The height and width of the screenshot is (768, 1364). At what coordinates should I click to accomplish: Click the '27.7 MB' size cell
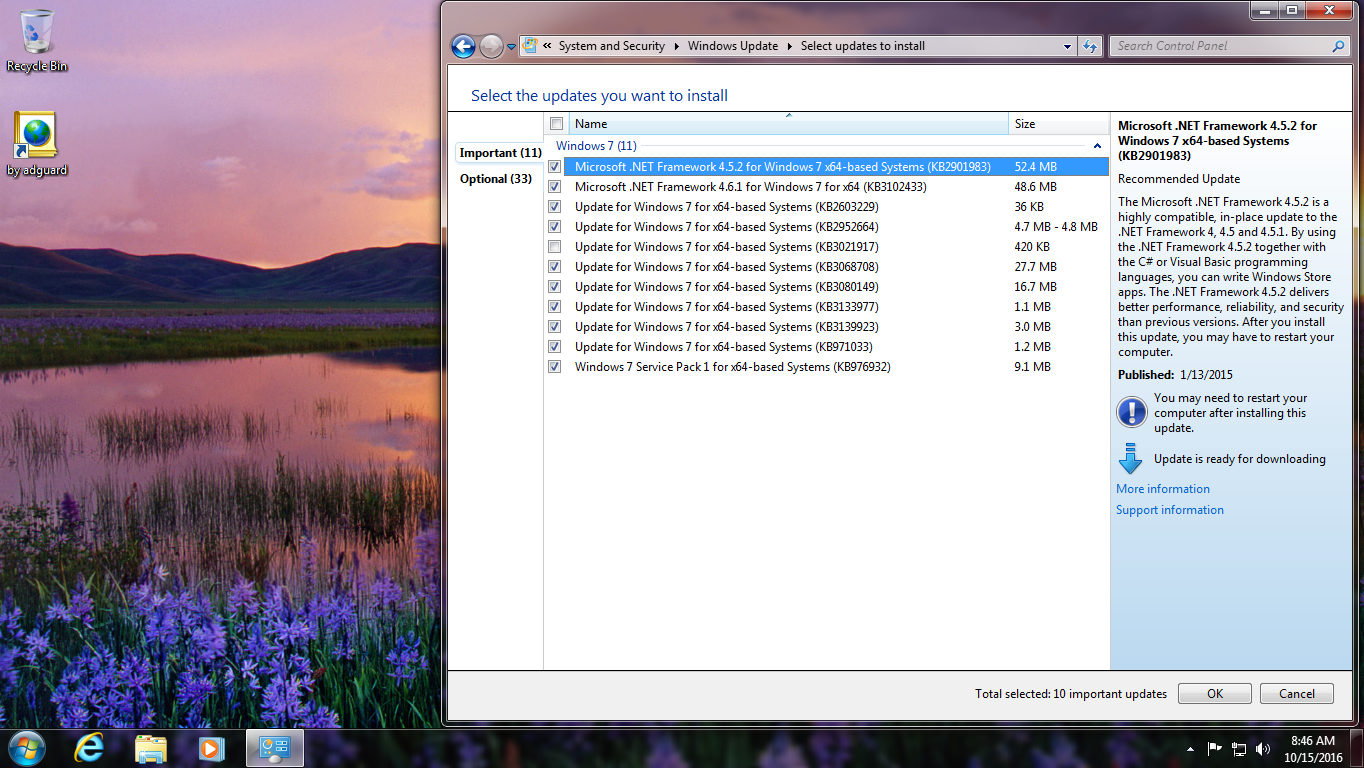tap(1036, 267)
